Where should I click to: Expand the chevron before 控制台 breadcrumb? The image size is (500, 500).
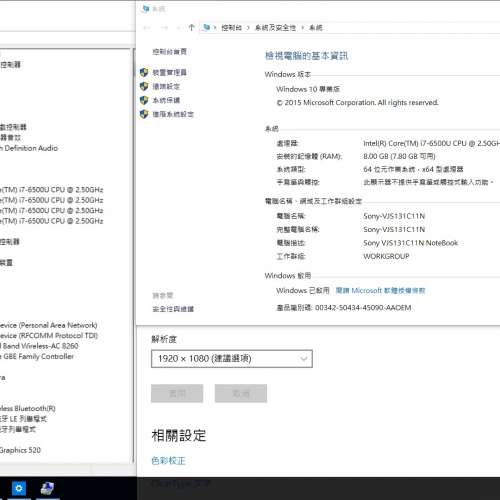215,28
